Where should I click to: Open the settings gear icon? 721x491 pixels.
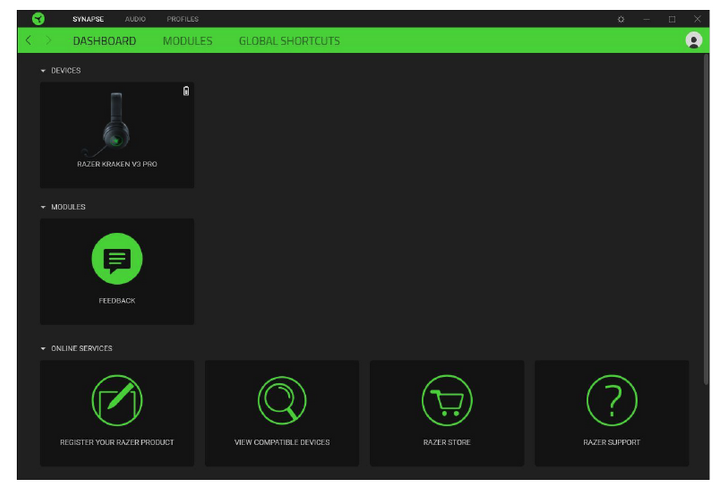coord(621,19)
